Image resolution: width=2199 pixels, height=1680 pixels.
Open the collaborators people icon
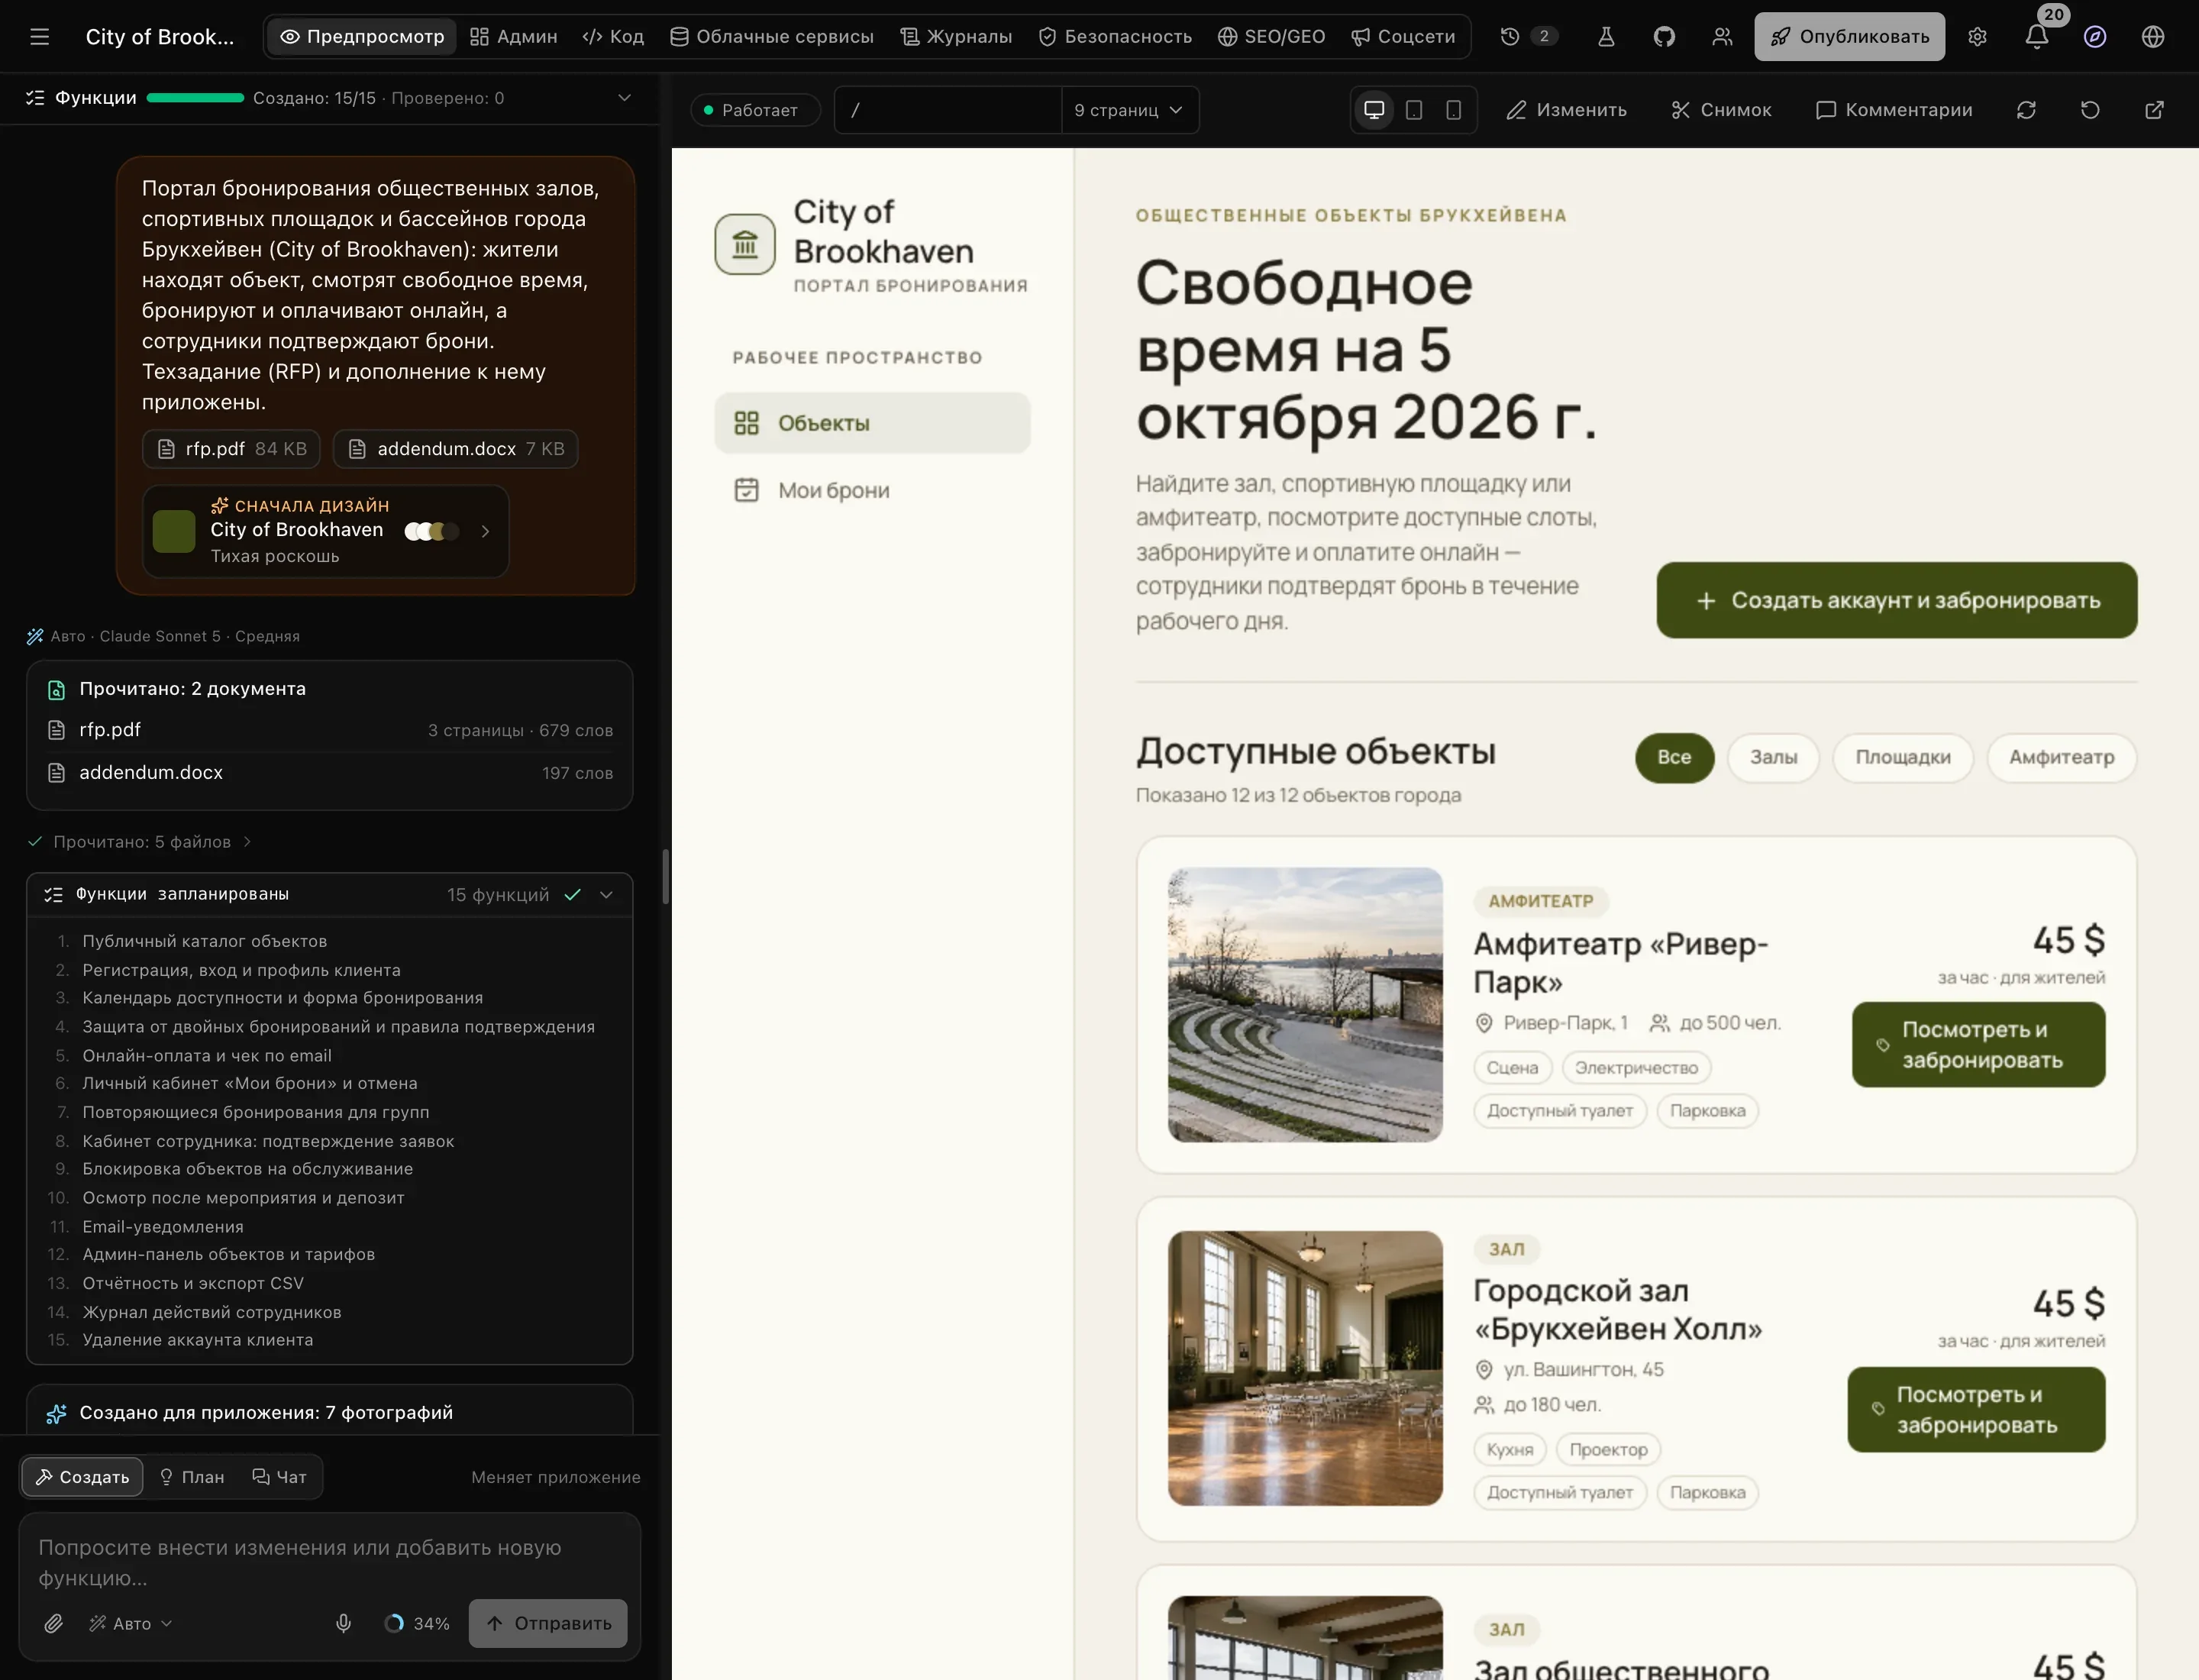[x=1722, y=37]
